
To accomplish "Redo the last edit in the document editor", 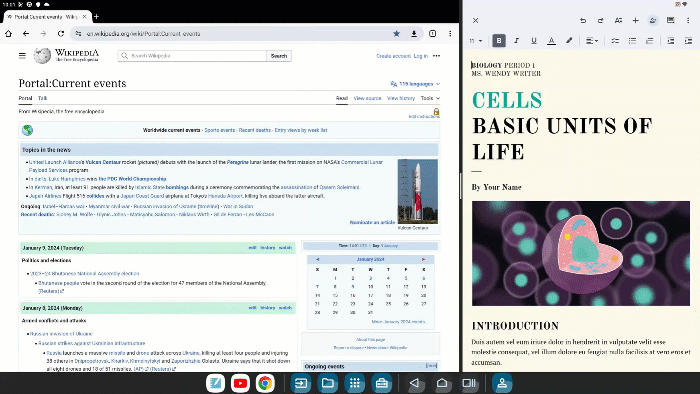I will tap(600, 21).
